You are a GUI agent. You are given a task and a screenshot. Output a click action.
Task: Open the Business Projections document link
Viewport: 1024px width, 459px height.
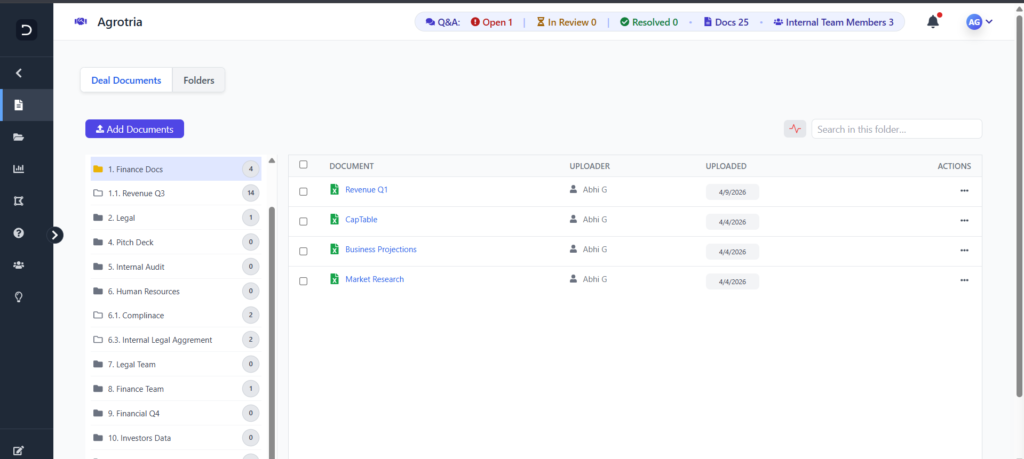(380, 249)
